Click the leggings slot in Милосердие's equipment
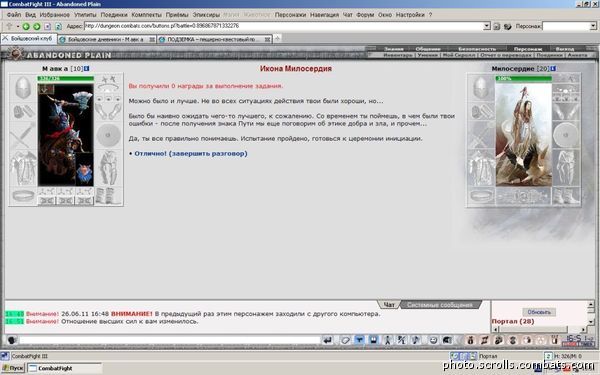Screen dimensions: 600x375 pyautogui.click(x=566, y=168)
